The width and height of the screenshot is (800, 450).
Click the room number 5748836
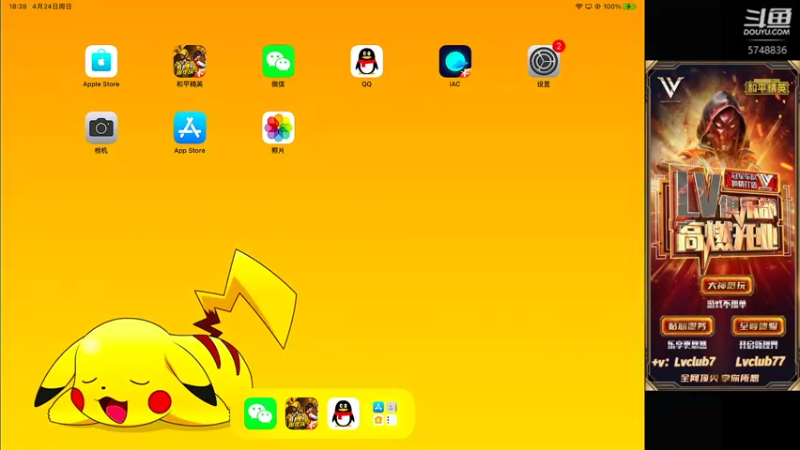tap(767, 50)
